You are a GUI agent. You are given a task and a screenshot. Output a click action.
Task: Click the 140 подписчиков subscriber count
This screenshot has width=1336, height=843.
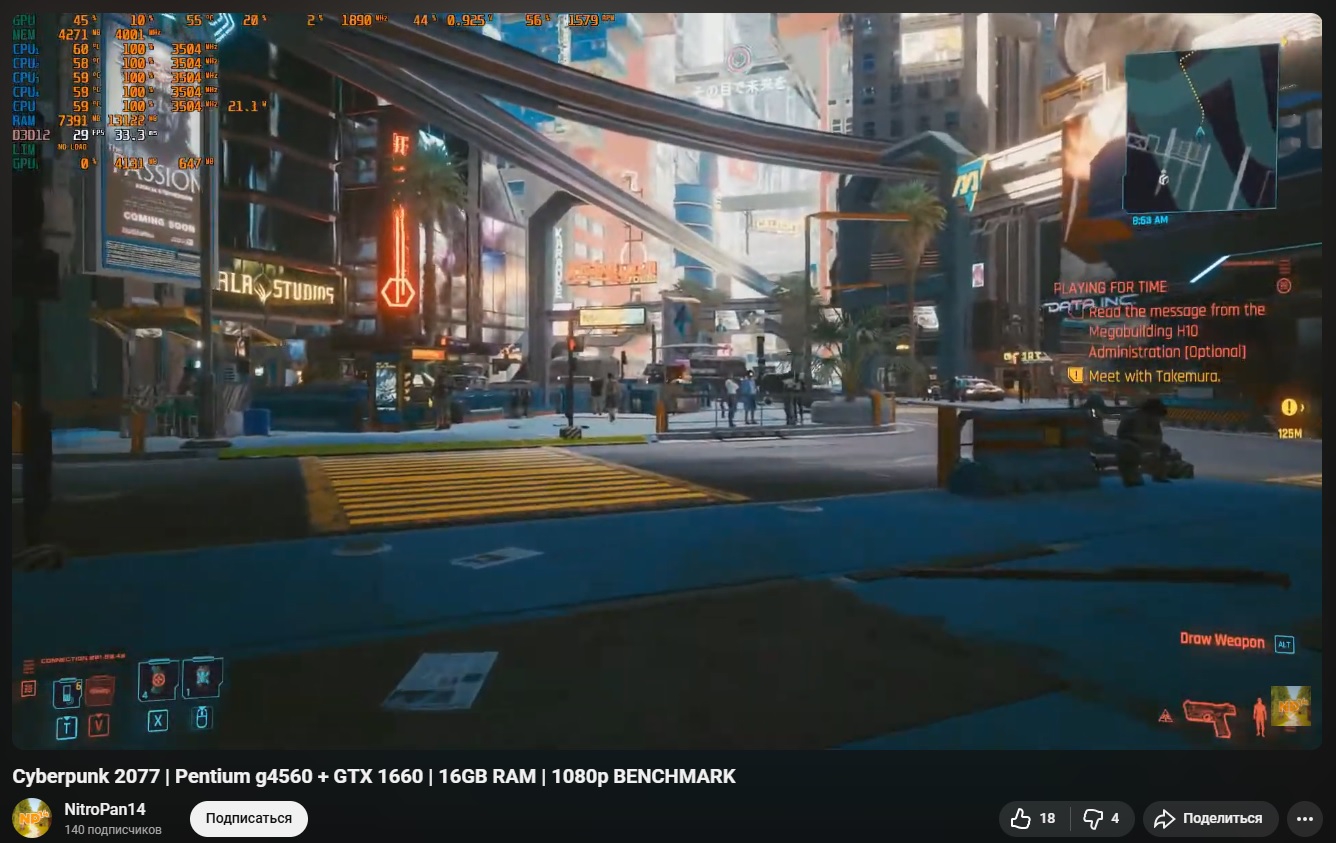(x=113, y=830)
